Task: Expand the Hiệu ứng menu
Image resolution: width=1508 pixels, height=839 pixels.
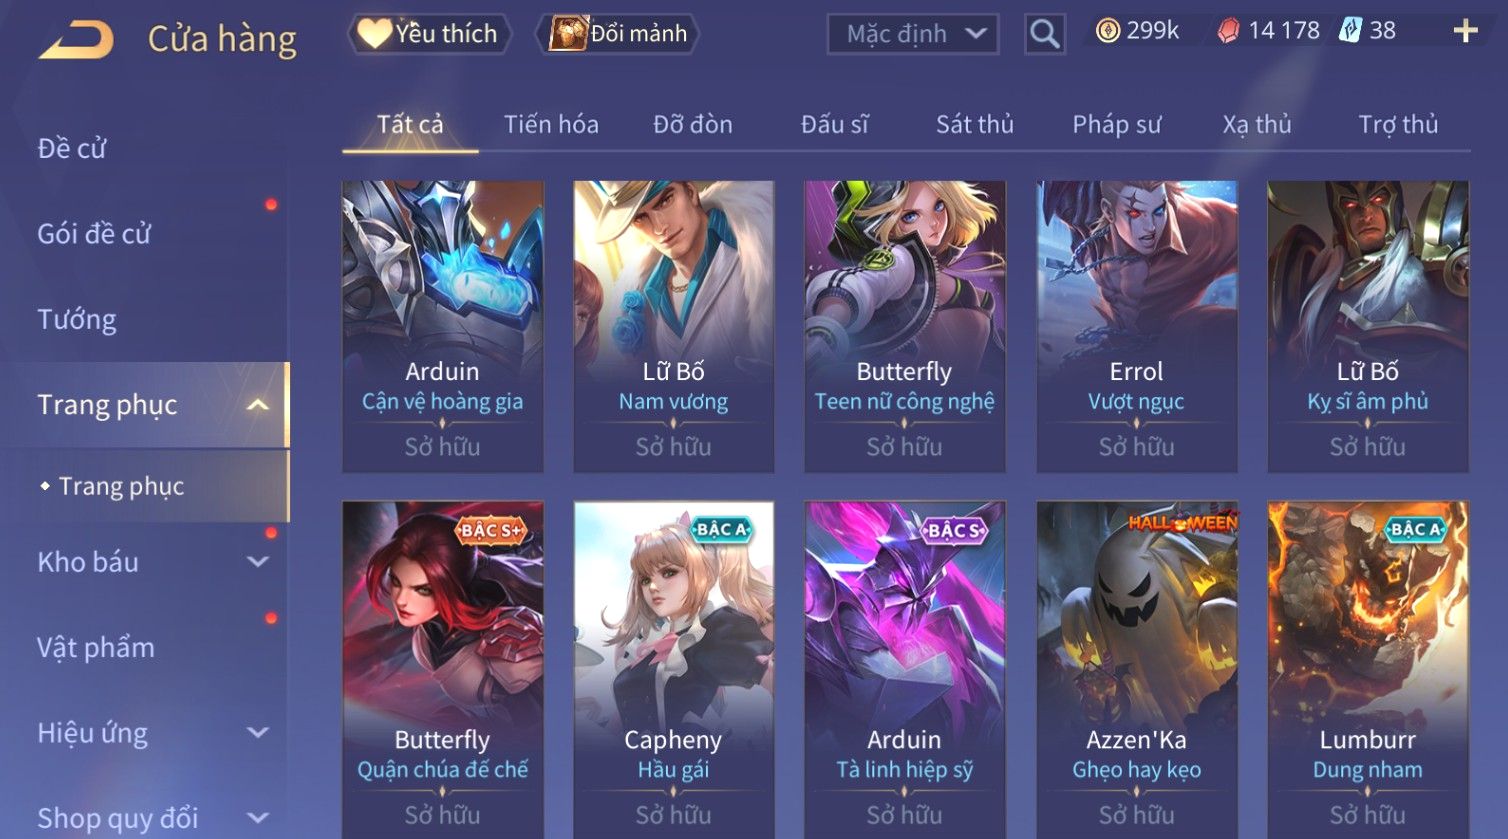Action: (x=258, y=733)
